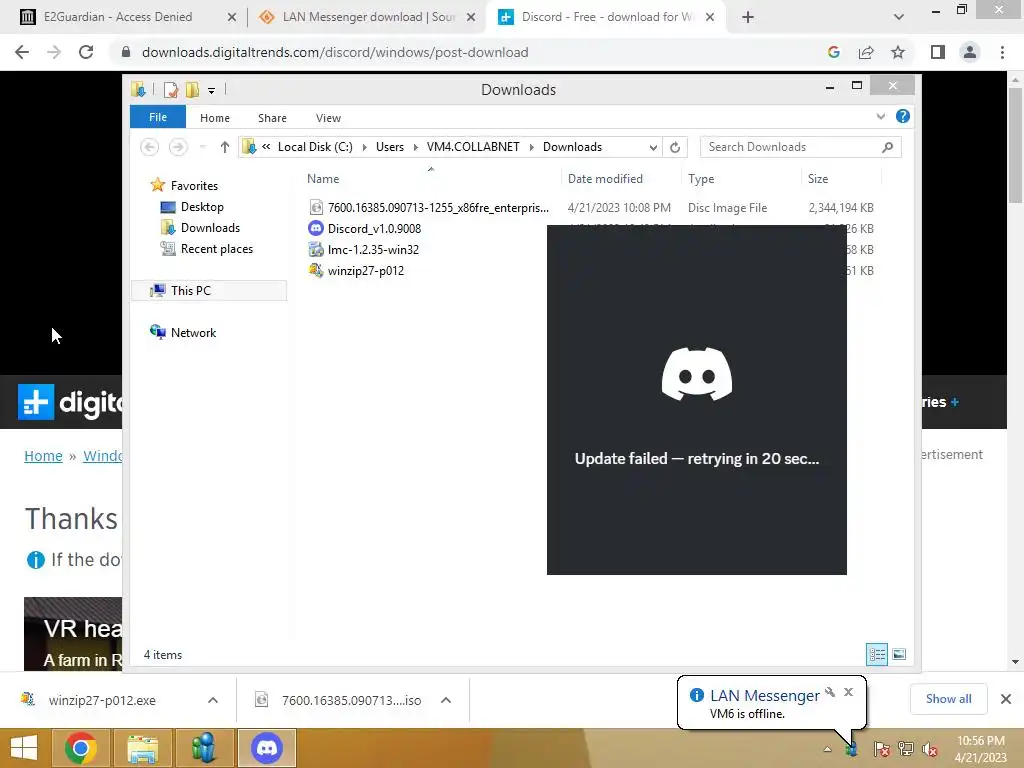Select Downloads in Favorites sidebar
1024x768 pixels.
coord(210,228)
